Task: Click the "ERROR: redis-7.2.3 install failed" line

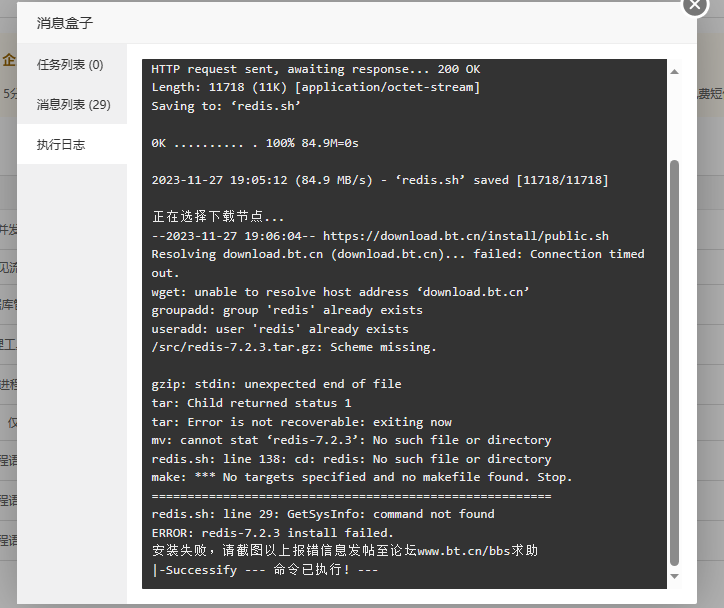Action: click(x=272, y=533)
